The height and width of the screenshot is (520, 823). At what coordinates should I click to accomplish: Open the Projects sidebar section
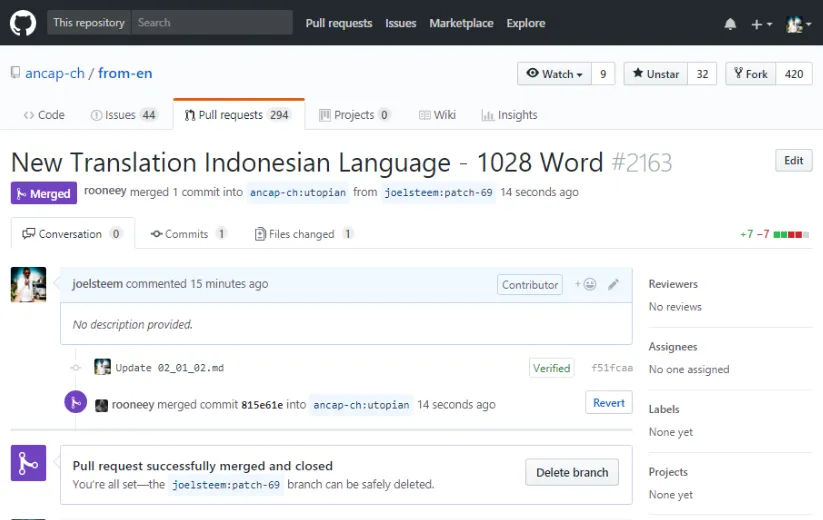(668, 472)
